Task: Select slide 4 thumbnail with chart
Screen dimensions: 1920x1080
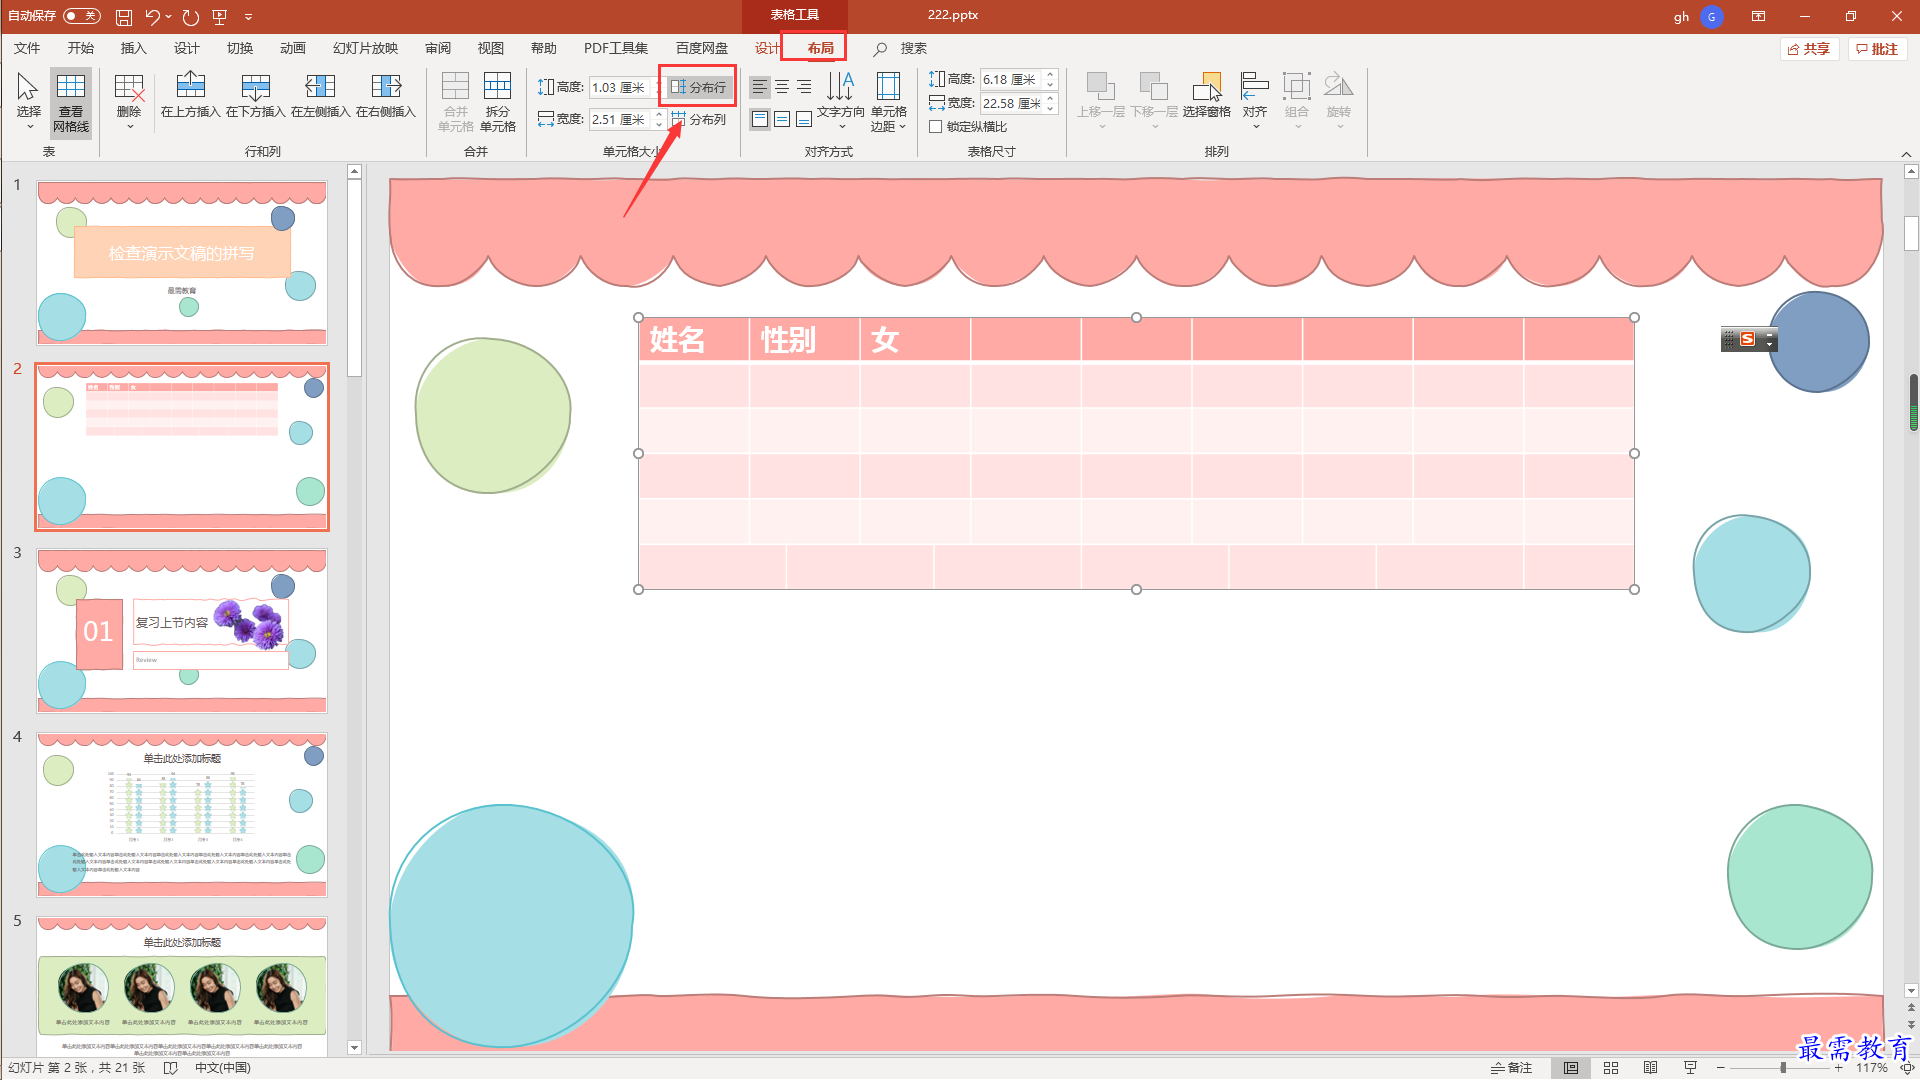Action: 182,815
